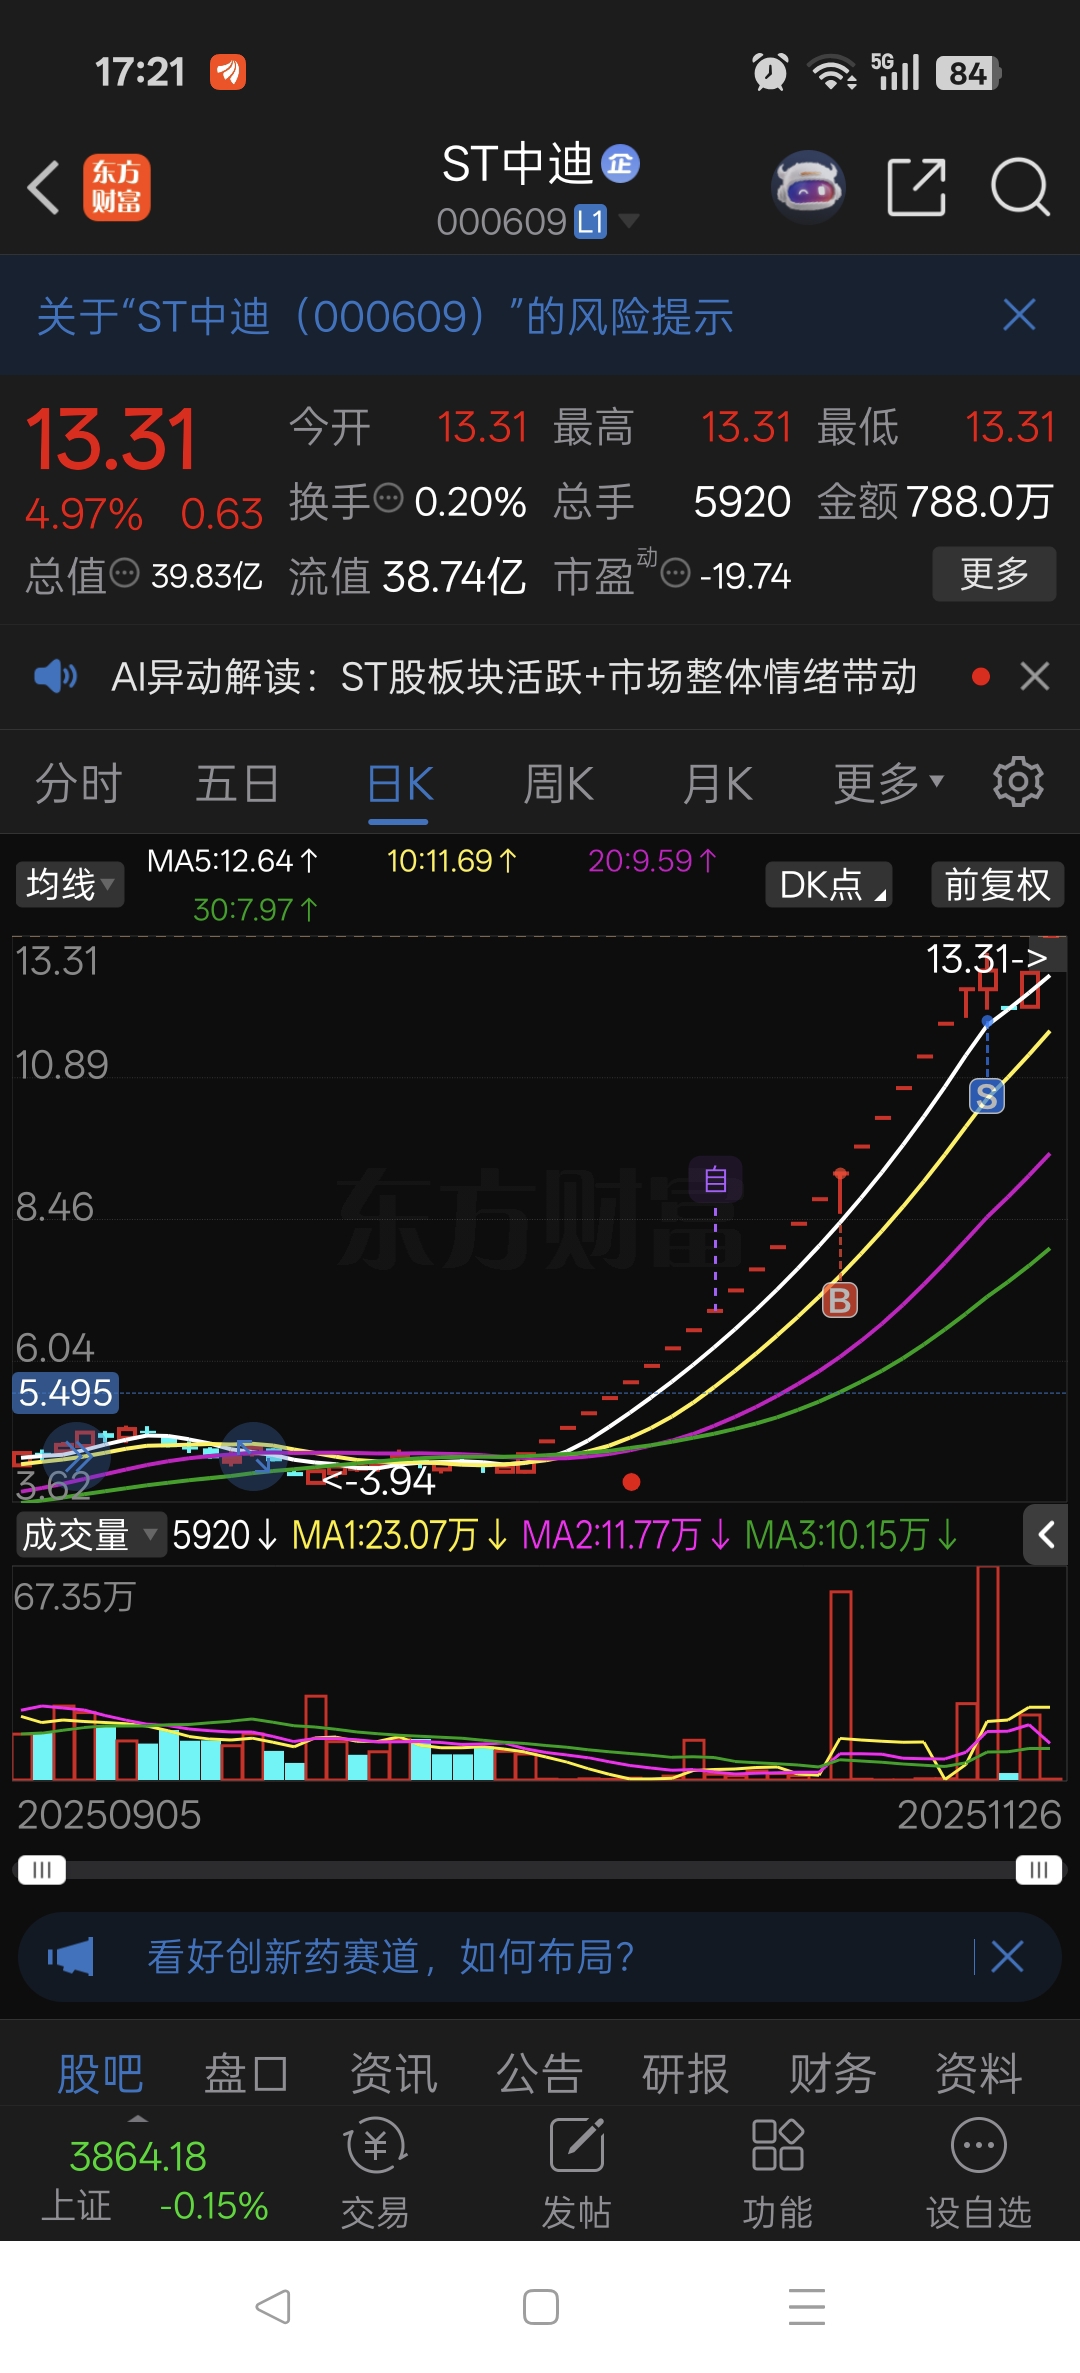Screen dimensions: 1080x2373
Task: Tap the S sell signal marker
Action: click(x=987, y=1096)
